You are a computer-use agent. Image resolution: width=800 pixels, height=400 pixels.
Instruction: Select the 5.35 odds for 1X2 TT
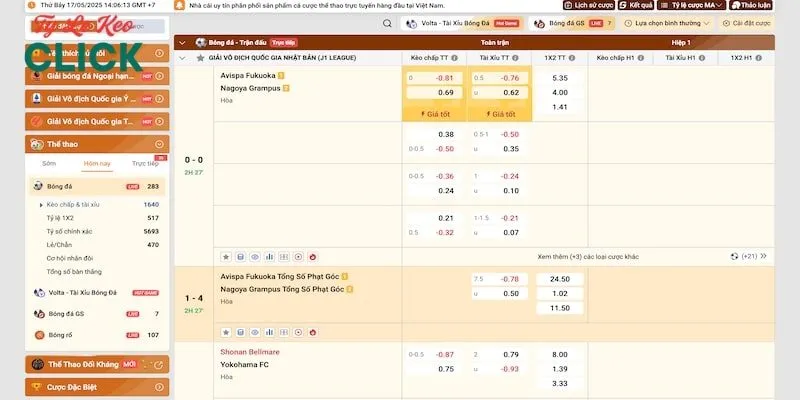559,77
